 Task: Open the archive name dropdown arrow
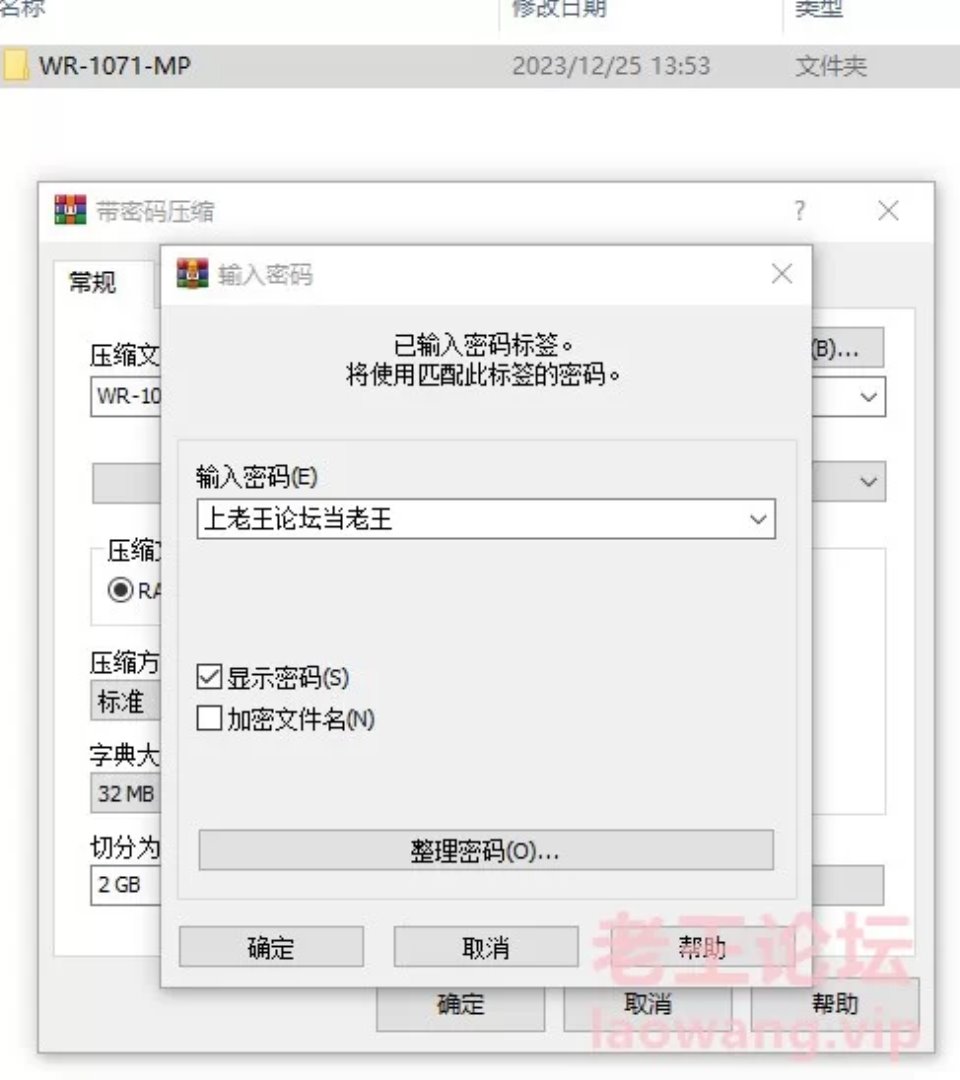[868, 397]
